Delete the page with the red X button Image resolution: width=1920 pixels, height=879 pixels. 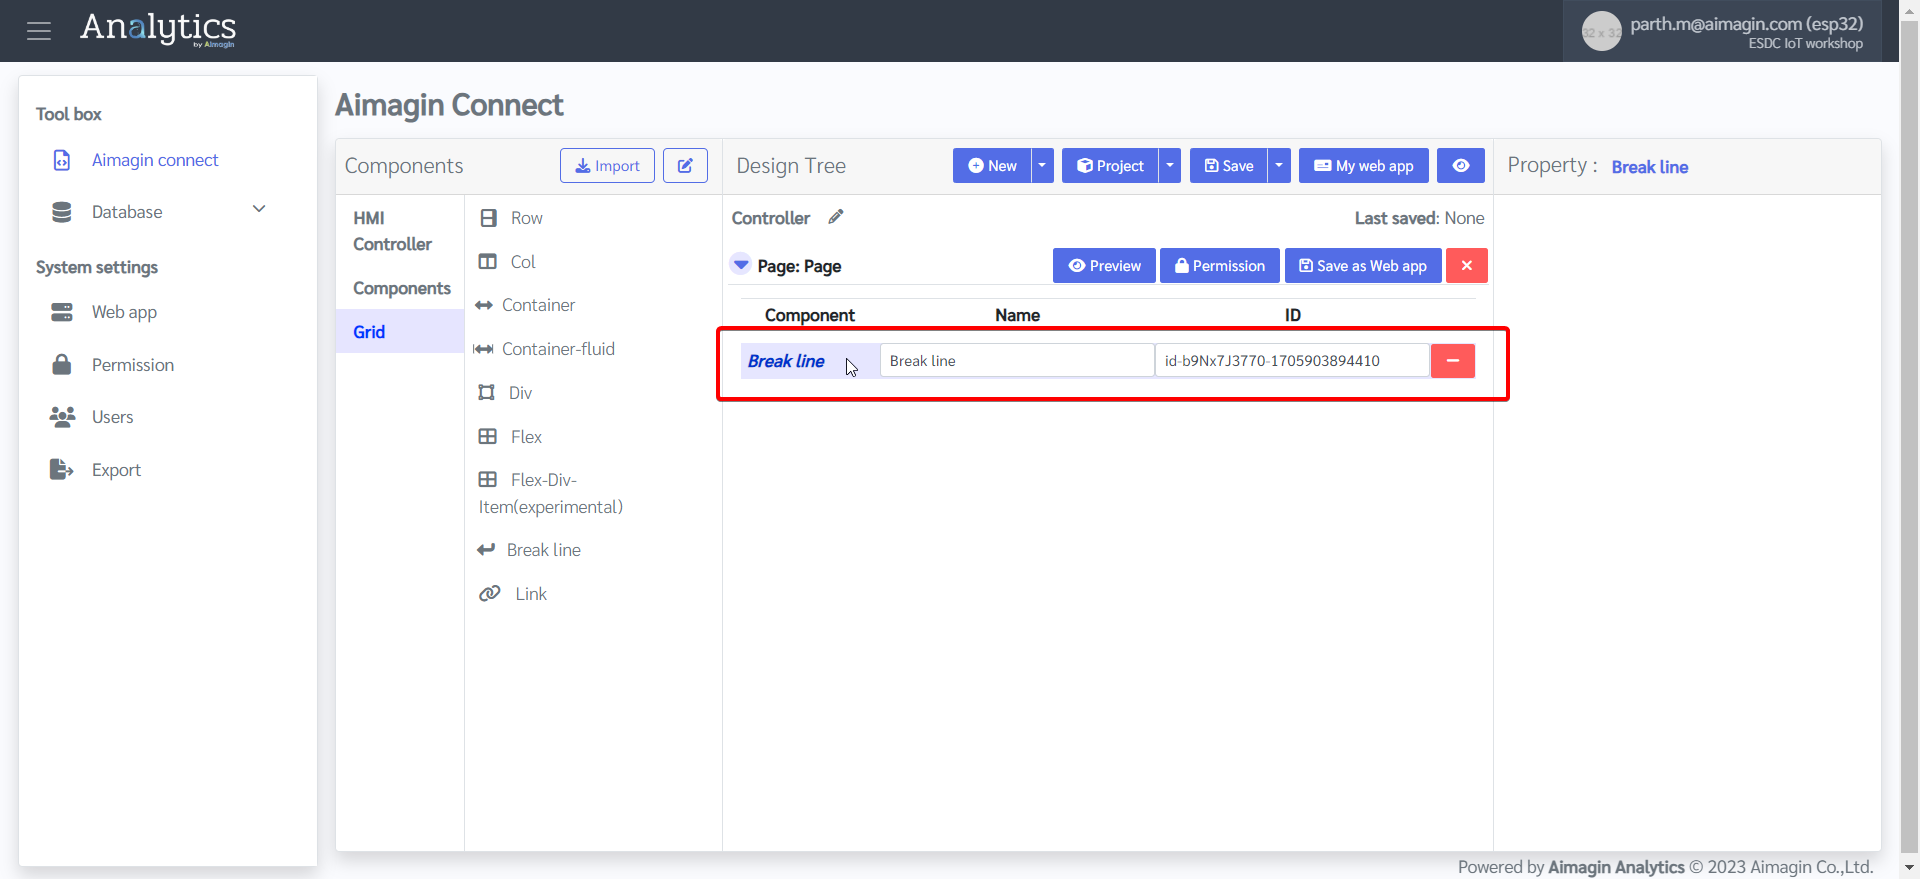click(x=1467, y=266)
